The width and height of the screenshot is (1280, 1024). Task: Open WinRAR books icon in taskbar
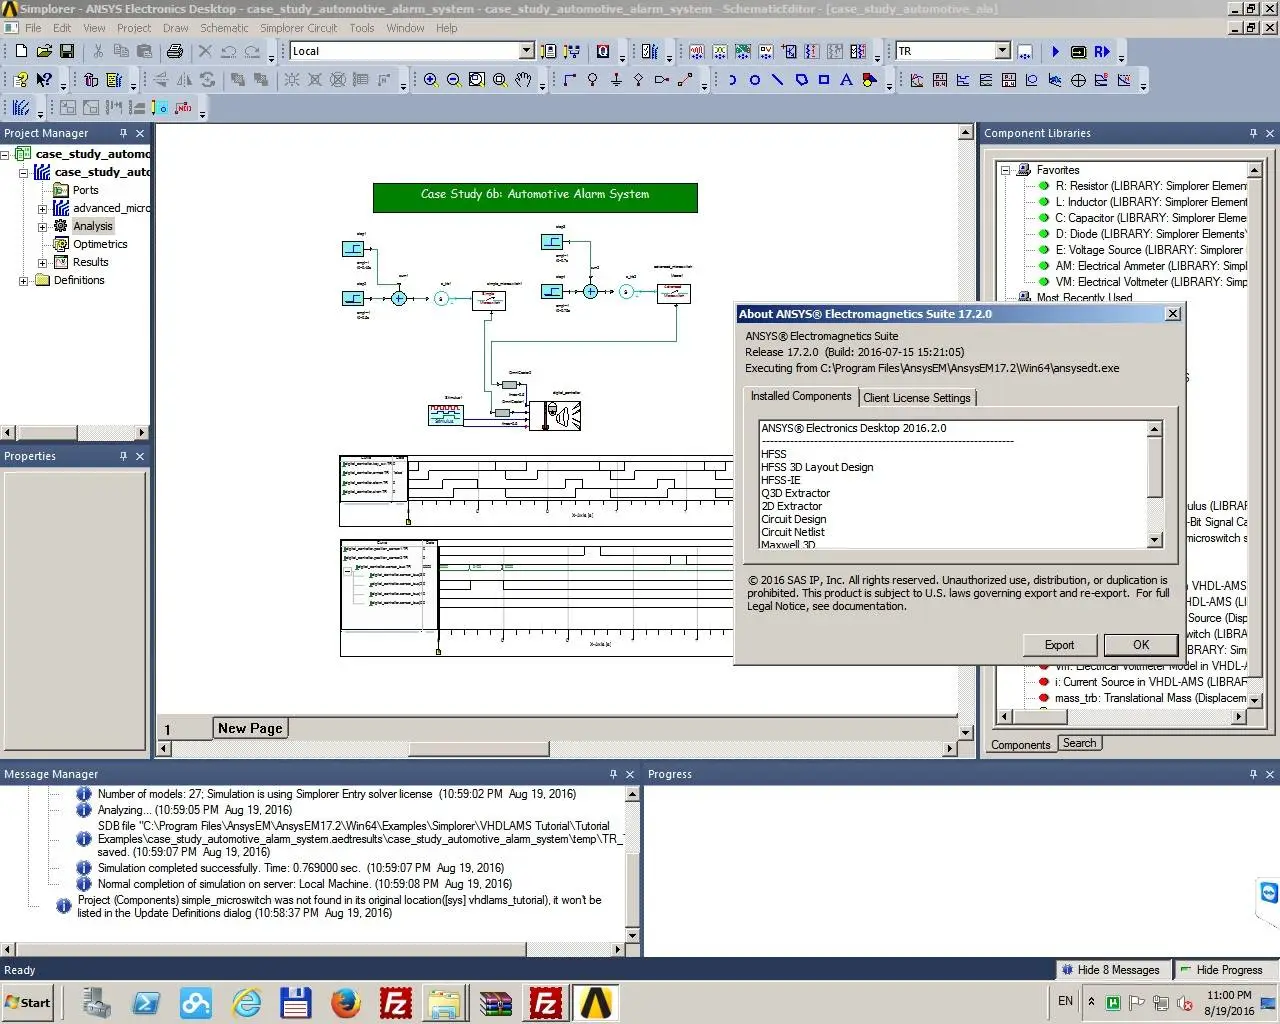[496, 1002]
